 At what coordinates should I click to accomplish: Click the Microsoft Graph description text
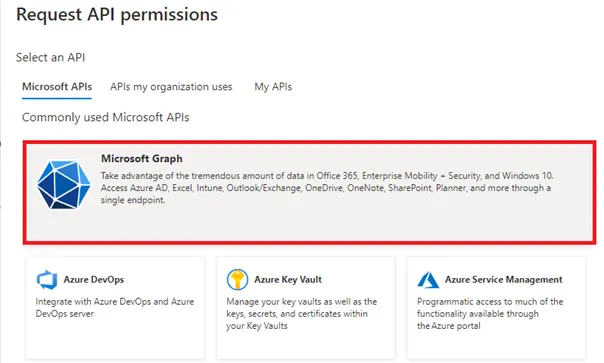coord(327,188)
